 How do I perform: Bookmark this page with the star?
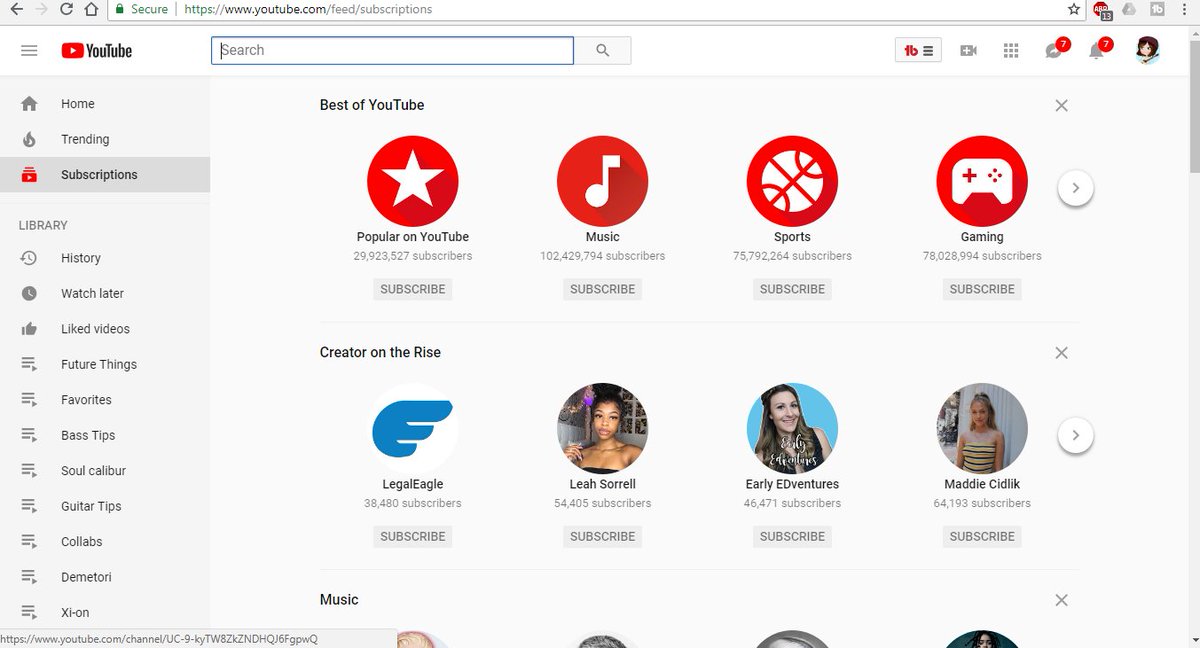[1074, 9]
